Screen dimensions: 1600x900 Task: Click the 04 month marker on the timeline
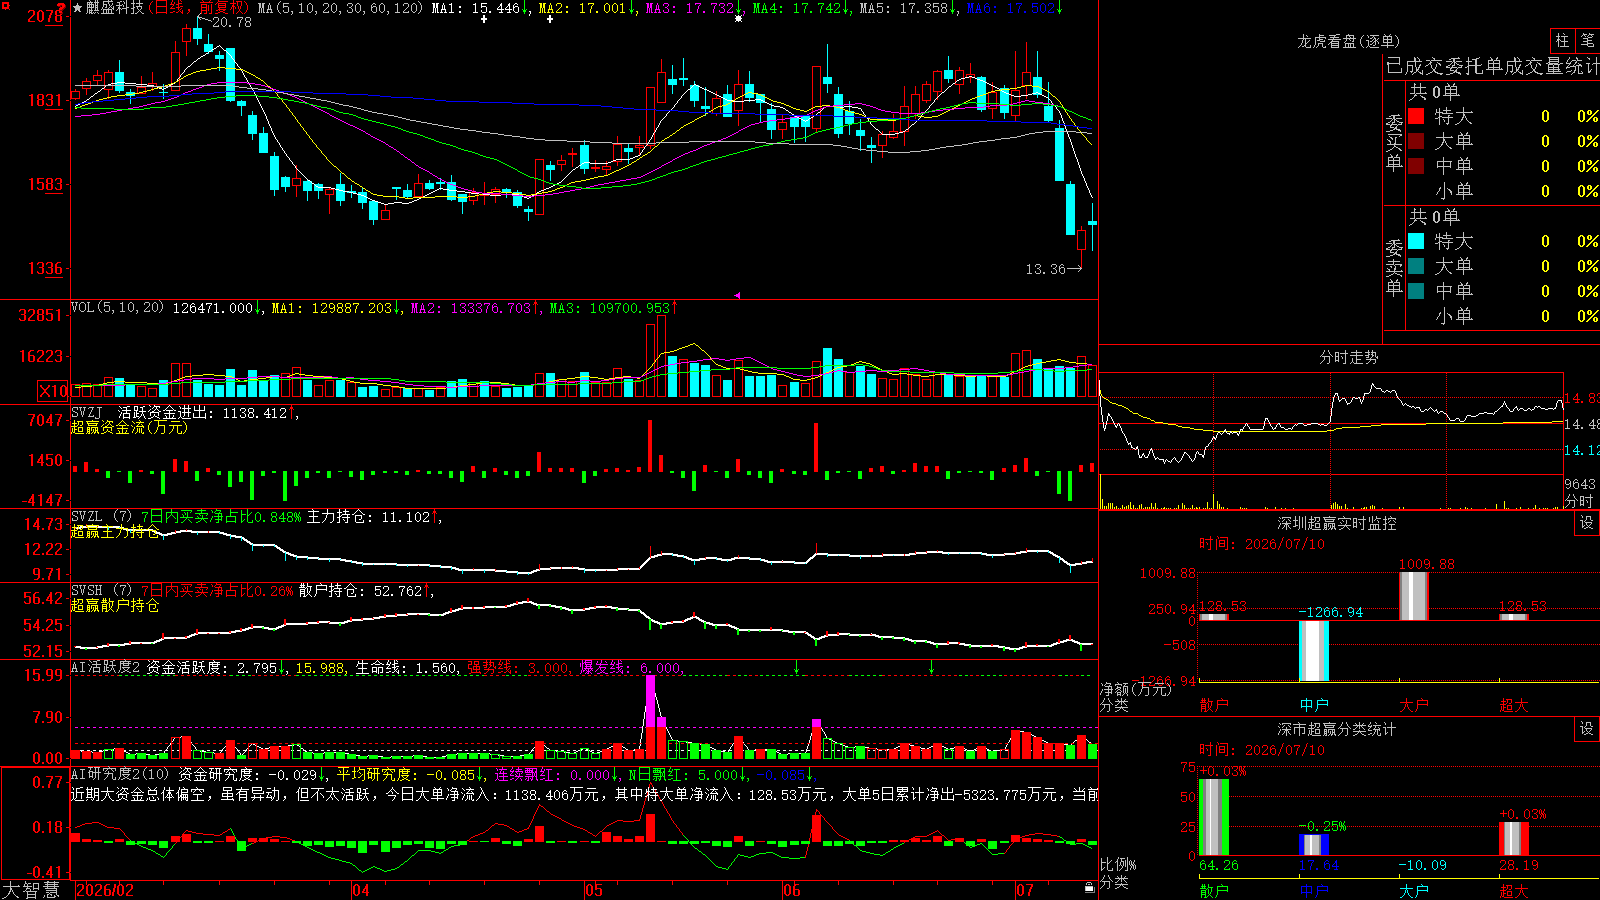(361, 890)
